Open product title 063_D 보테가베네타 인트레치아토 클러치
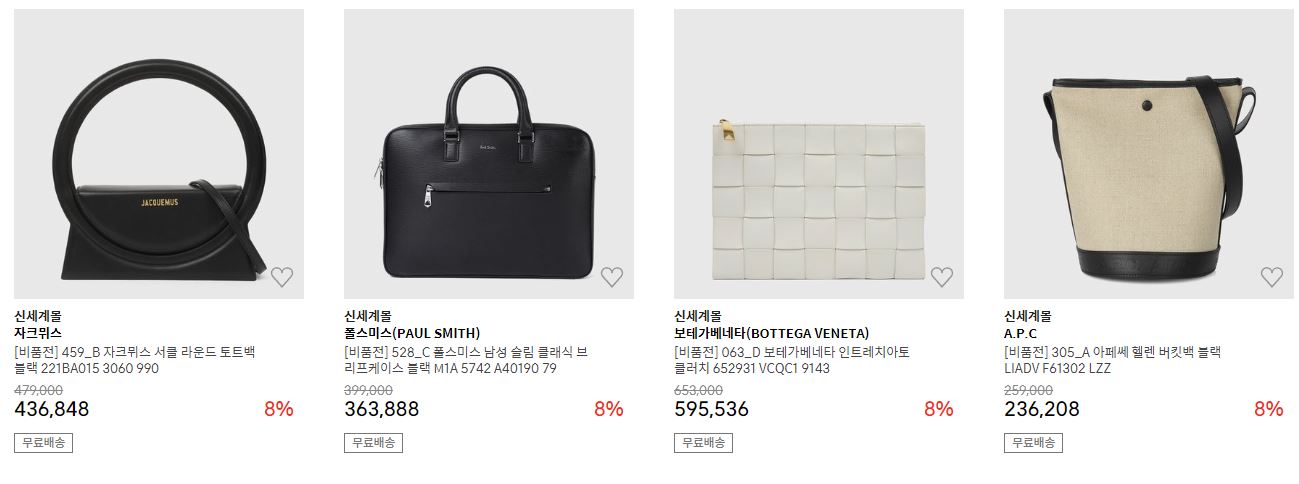 (x=791, y=360)
